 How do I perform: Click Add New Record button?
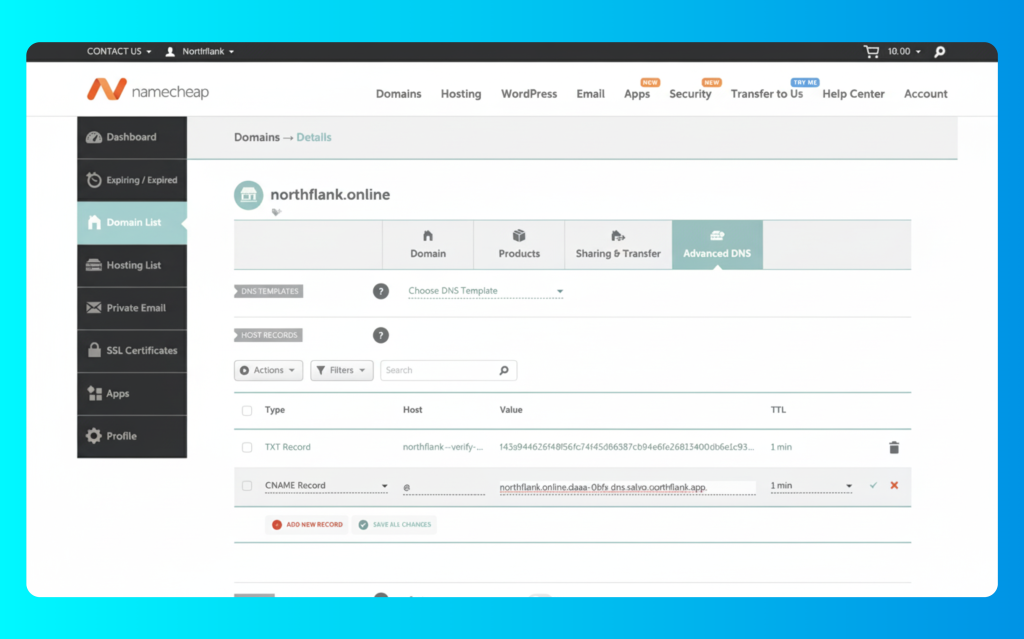(307, 524)
